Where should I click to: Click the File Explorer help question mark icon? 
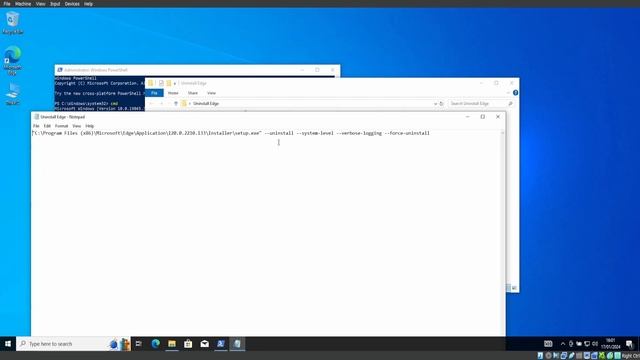[x=516, y=93]
